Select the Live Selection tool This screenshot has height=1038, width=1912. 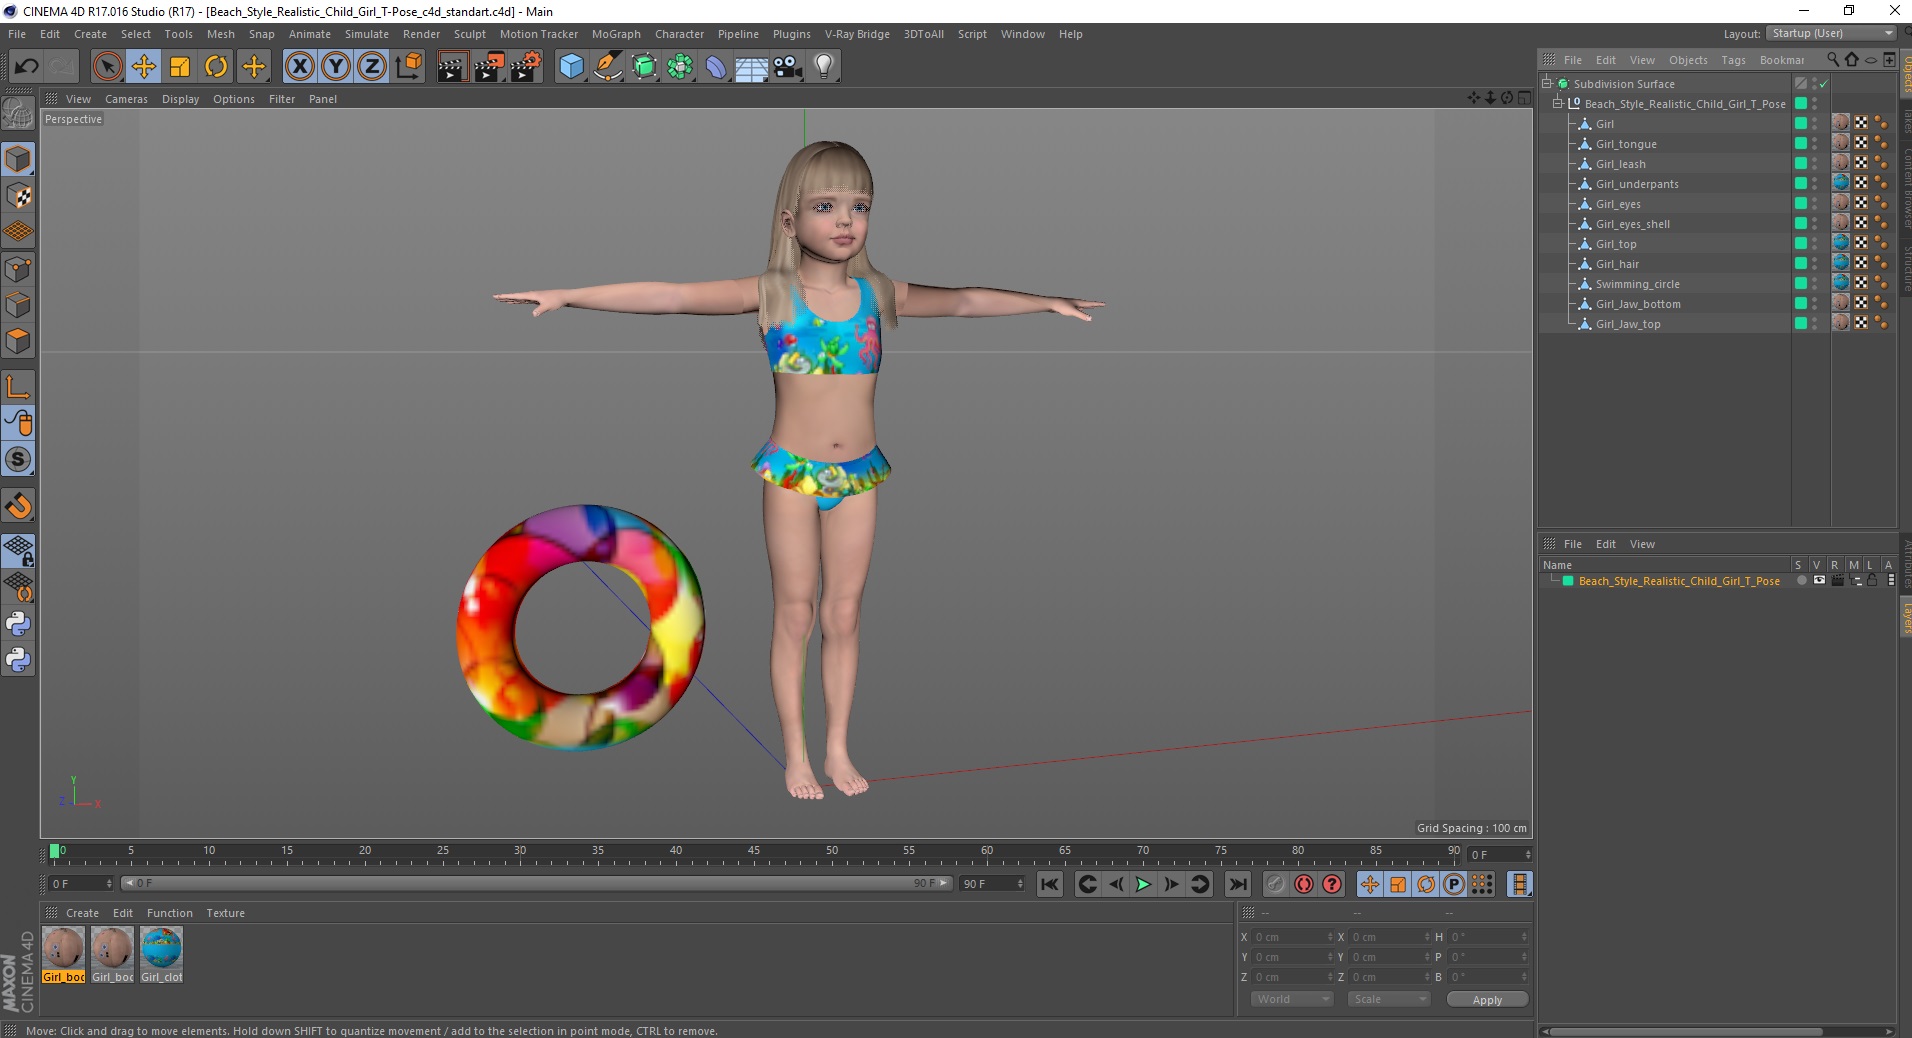click(x=107, y=67)
